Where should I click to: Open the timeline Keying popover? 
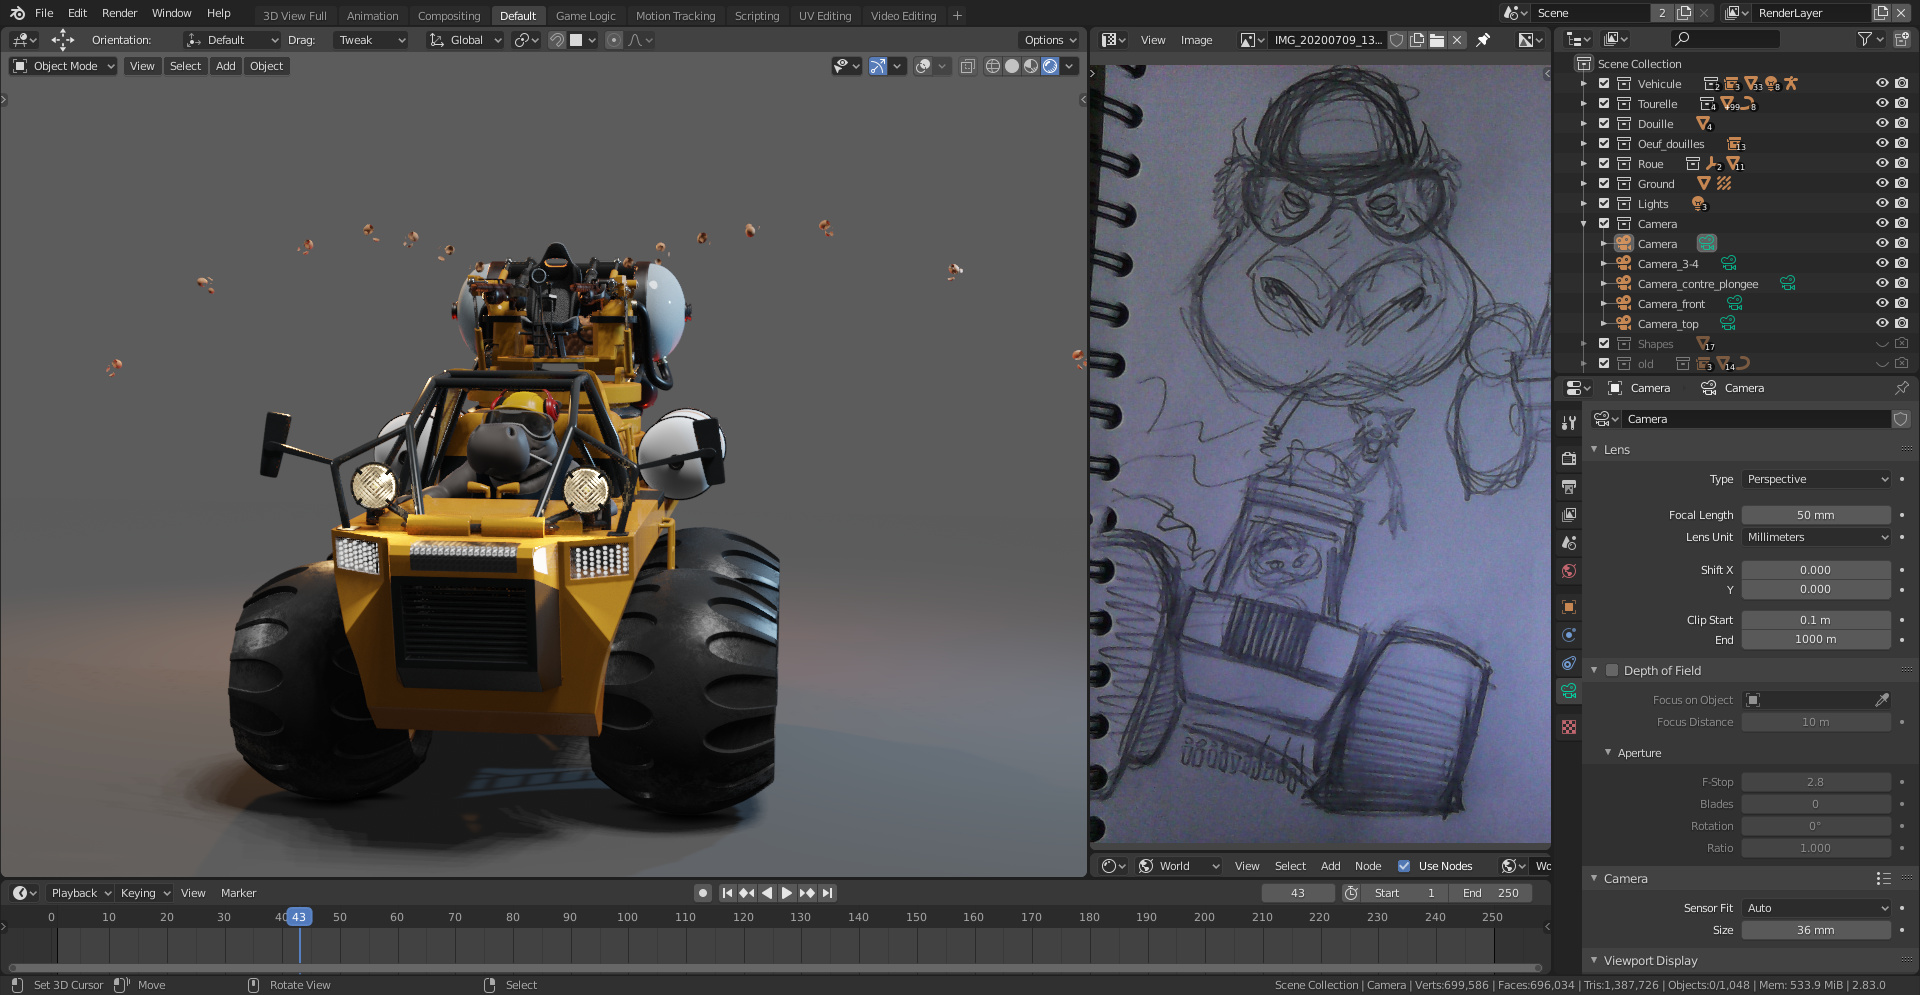point(145,893)
